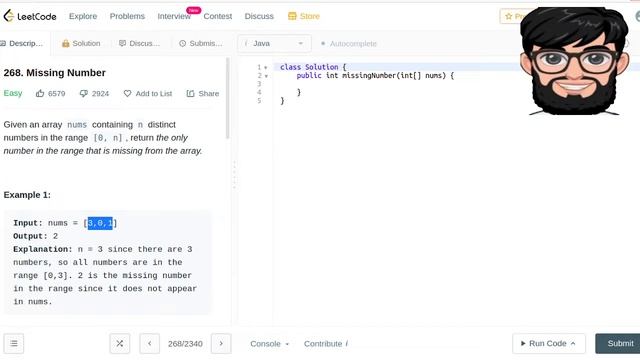
Task: Go to the next problem arrow
Action: (221, 344)
